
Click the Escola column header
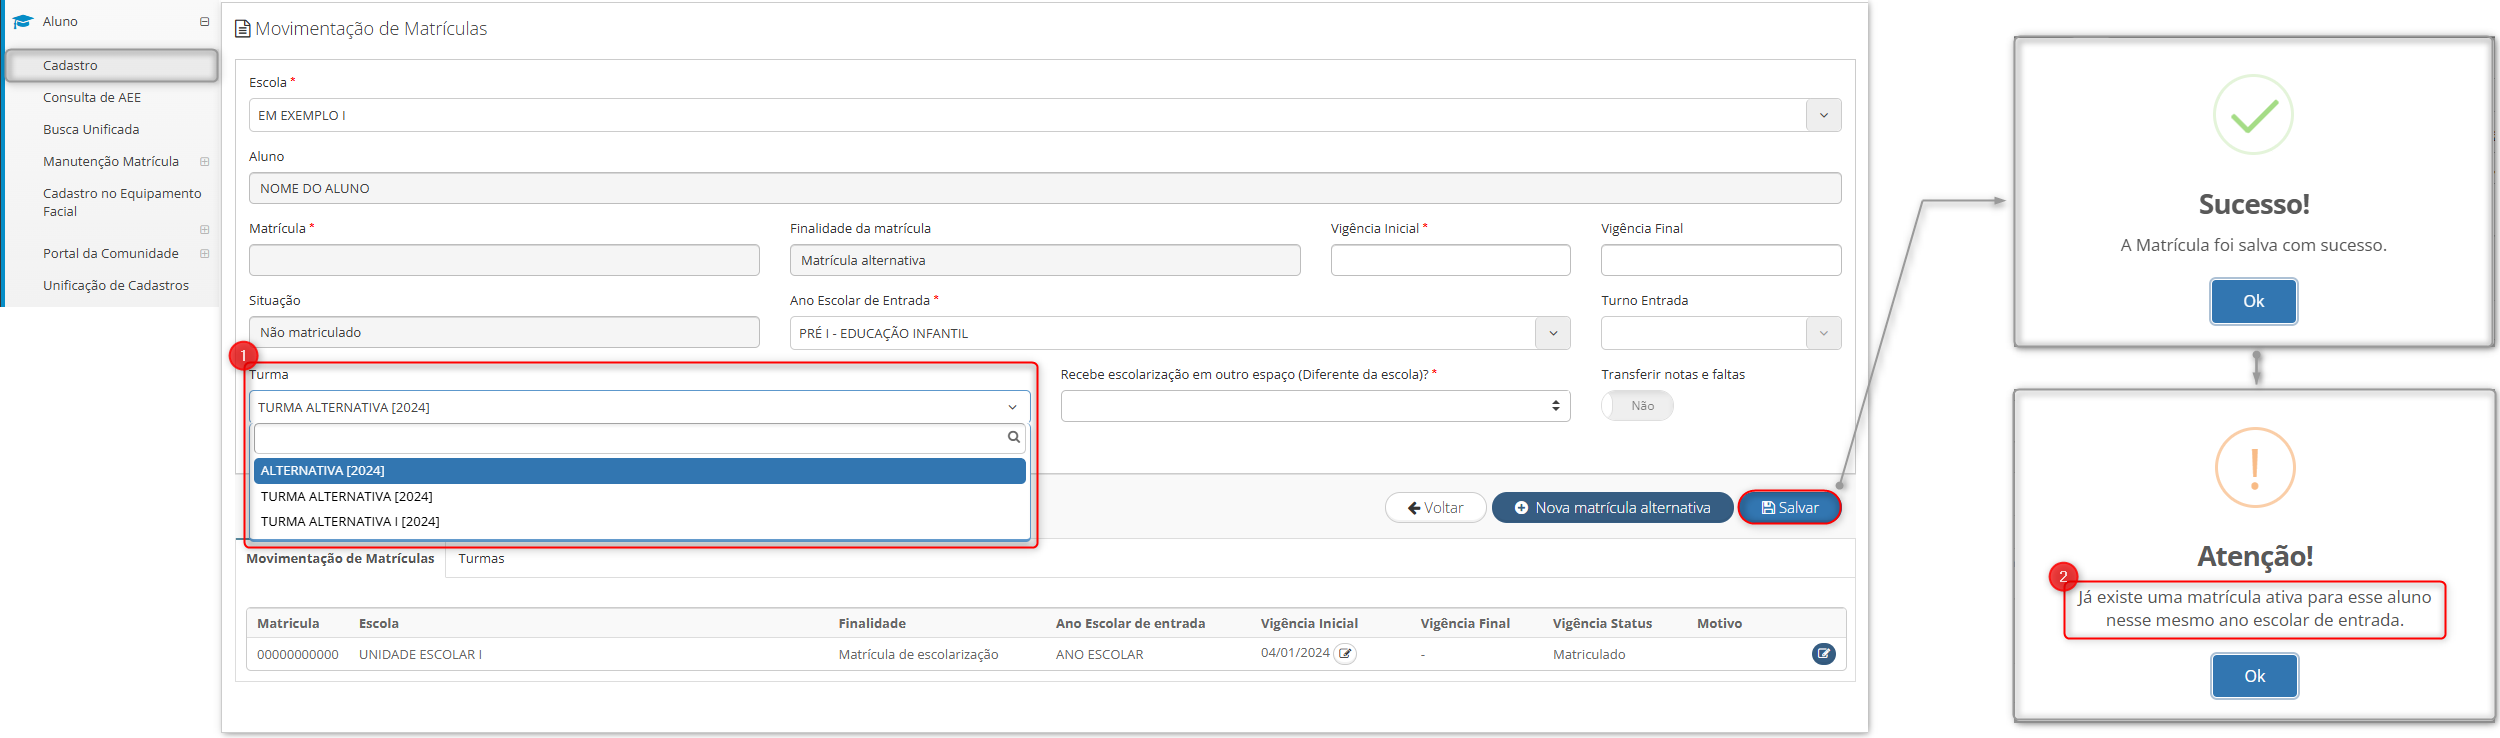[x=379, y=623]
